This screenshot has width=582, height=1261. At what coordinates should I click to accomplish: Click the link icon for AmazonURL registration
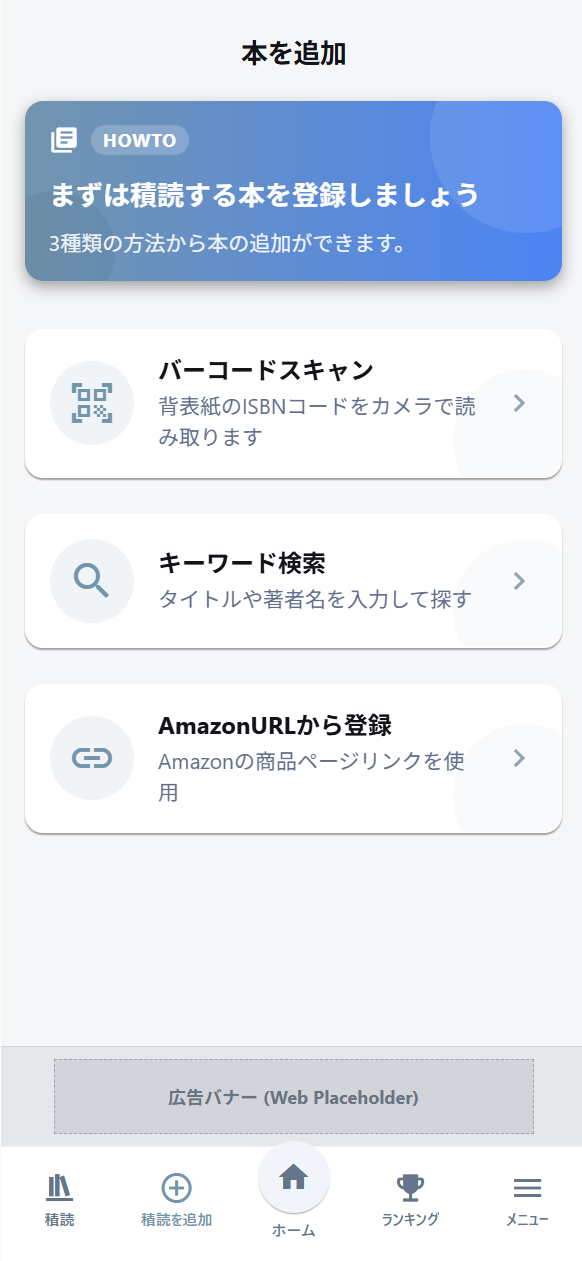[92, 758]
